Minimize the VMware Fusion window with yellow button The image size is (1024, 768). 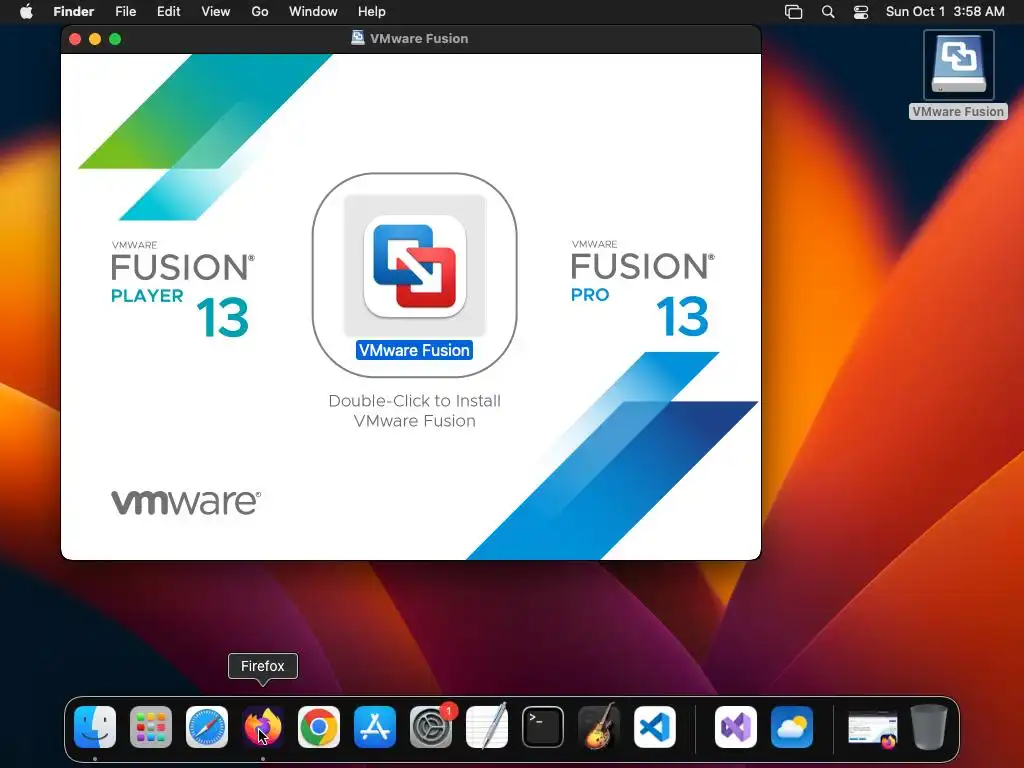[95, 39]
